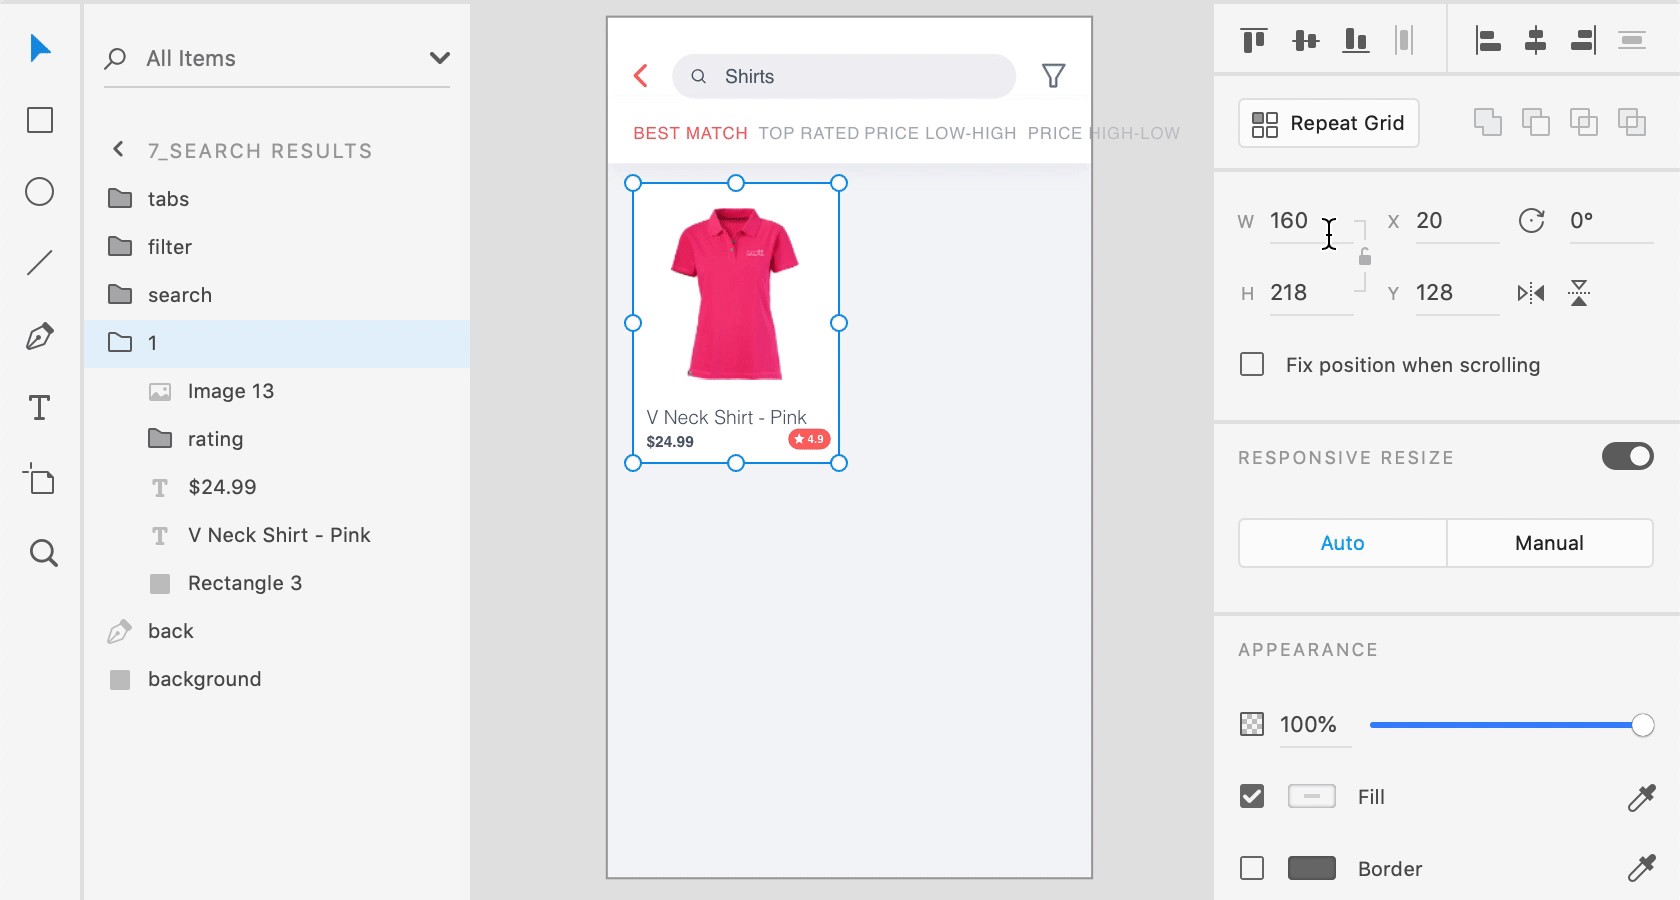Viewport: 1680px width, 900px height.
Task: Apply the Subtract boolean operation
Action: [x=1536, y=122]
